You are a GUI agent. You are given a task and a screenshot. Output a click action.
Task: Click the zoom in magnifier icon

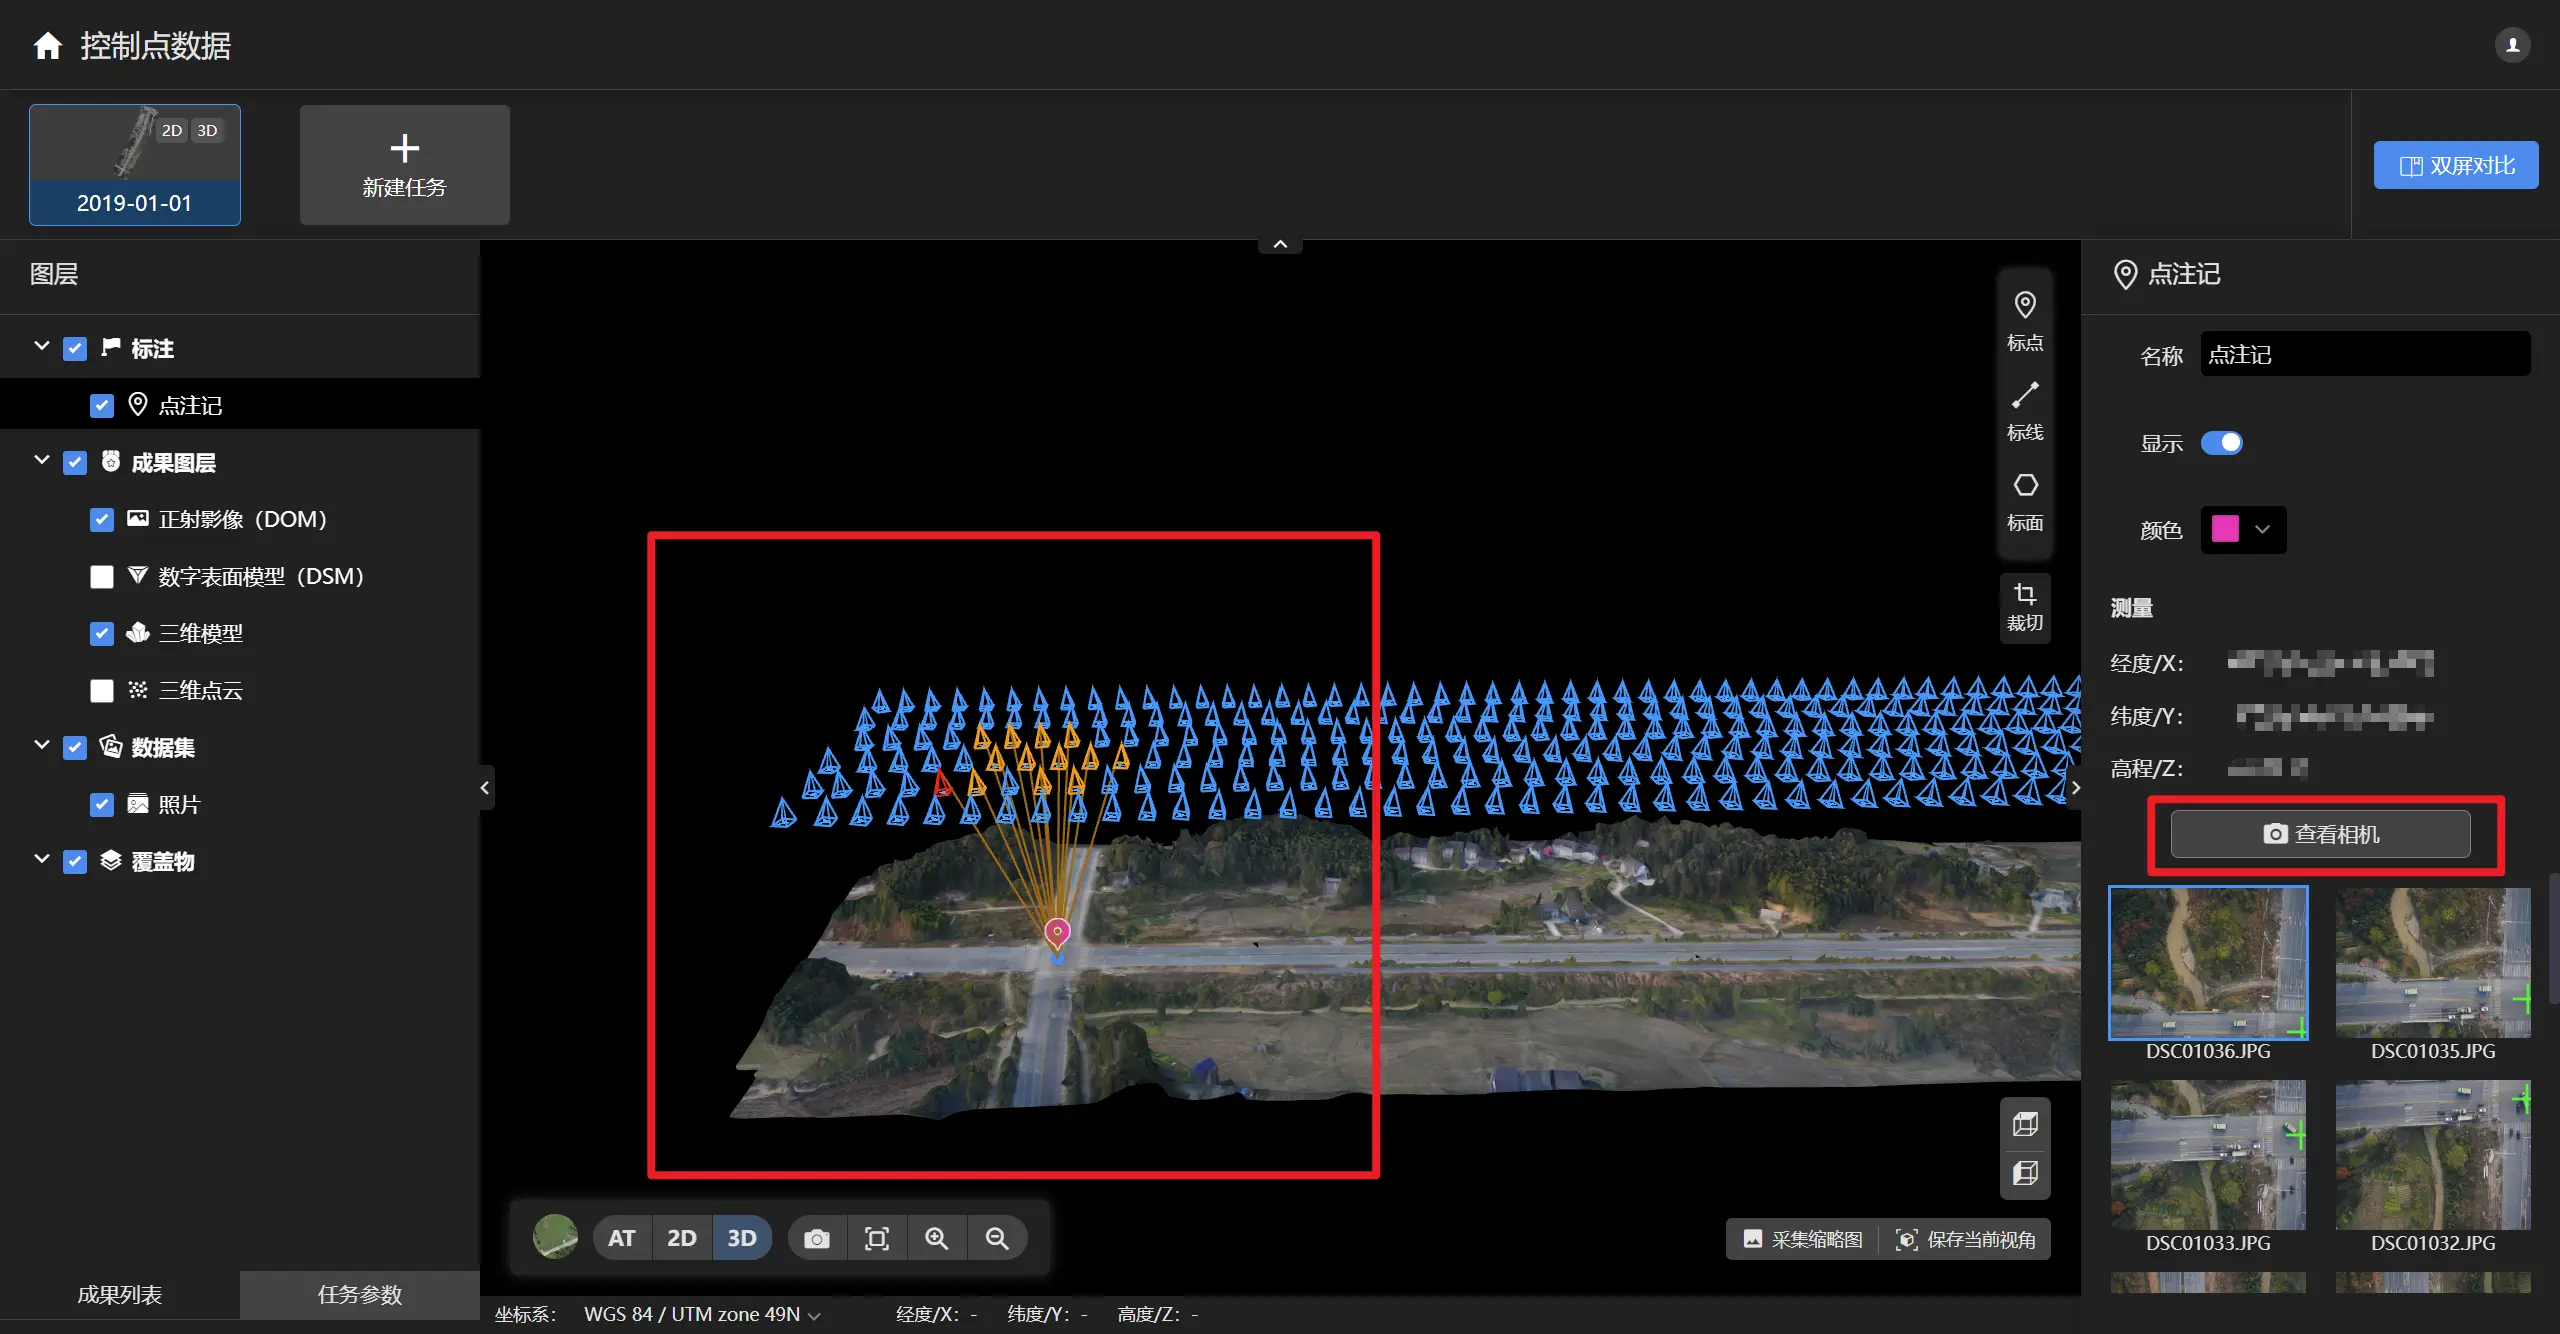(x=937, y=1238)
